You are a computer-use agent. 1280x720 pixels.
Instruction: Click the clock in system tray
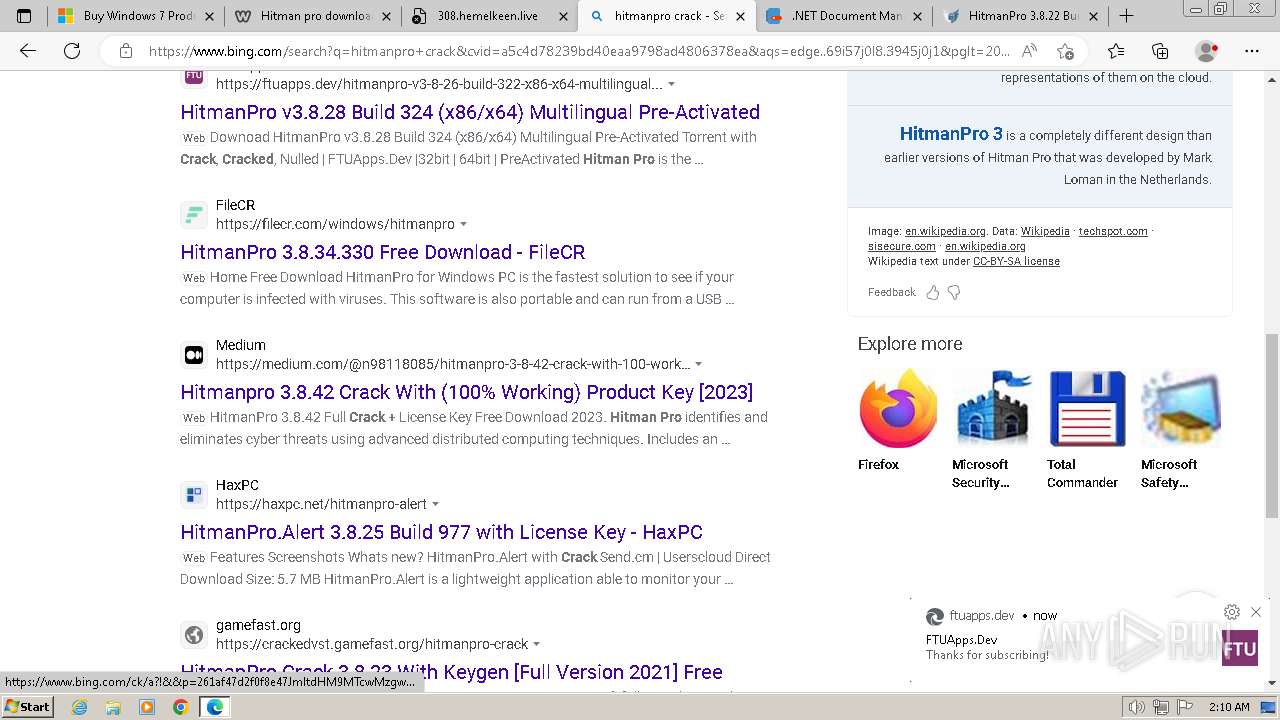(x=1228, y=707)
